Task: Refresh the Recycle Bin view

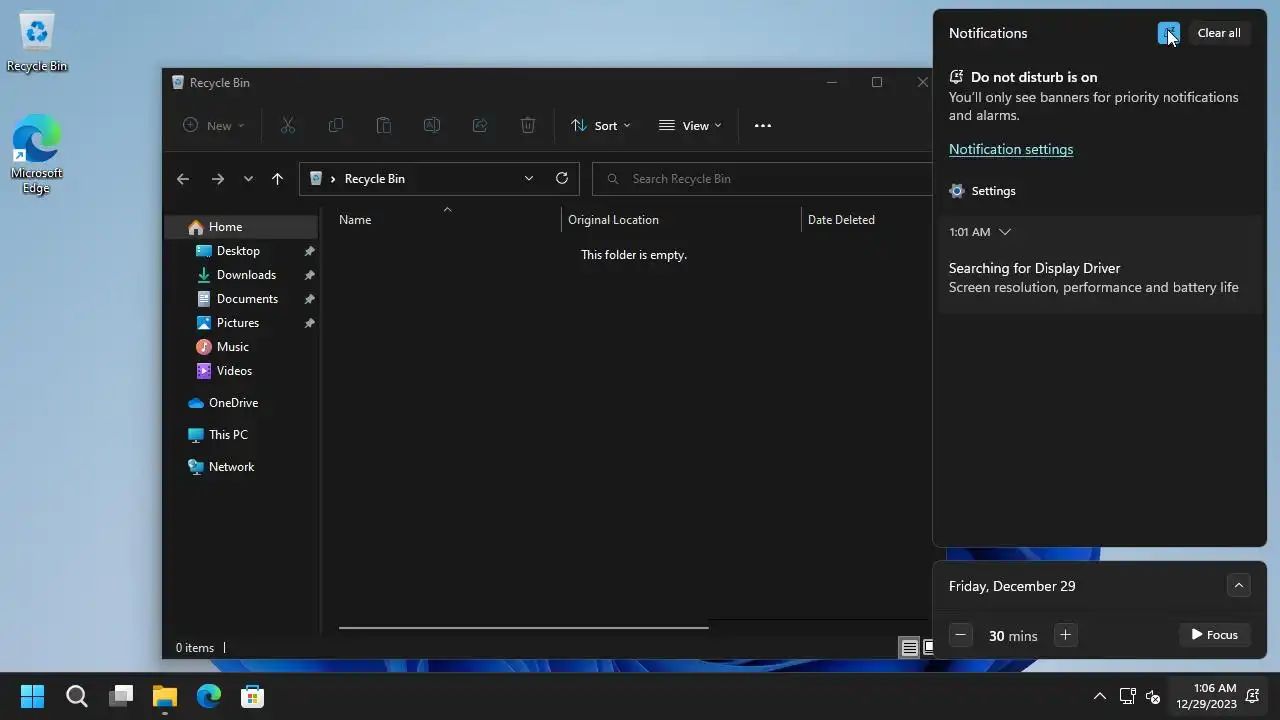Action: (x=562, y=178)
